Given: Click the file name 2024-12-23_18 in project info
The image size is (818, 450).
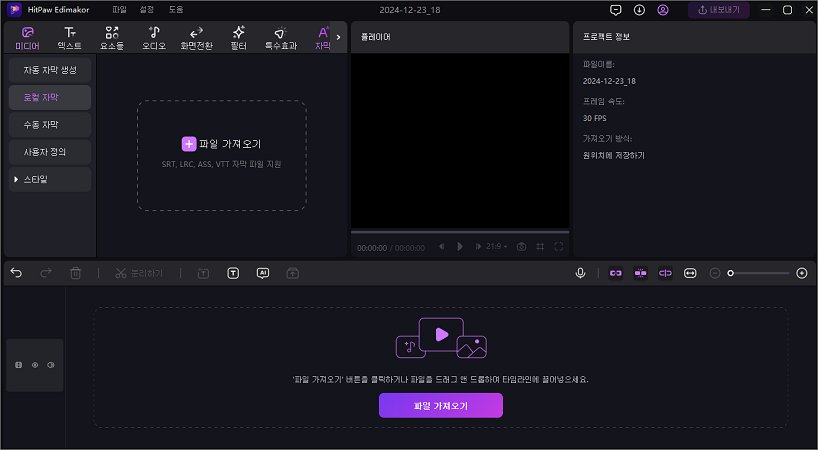Looking at the screenshot, I should [x=609, y=81].
